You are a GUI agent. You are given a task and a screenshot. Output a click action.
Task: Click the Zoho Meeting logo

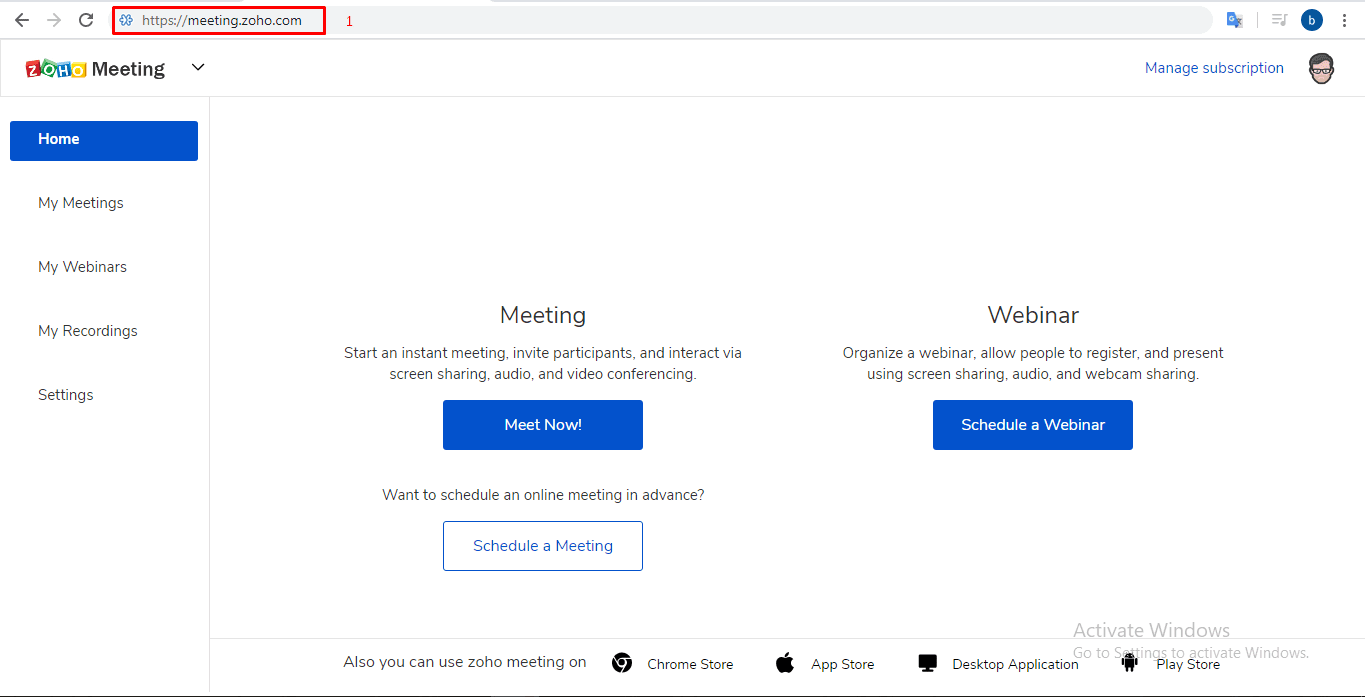pyautogui.click(x=95, y=69)
